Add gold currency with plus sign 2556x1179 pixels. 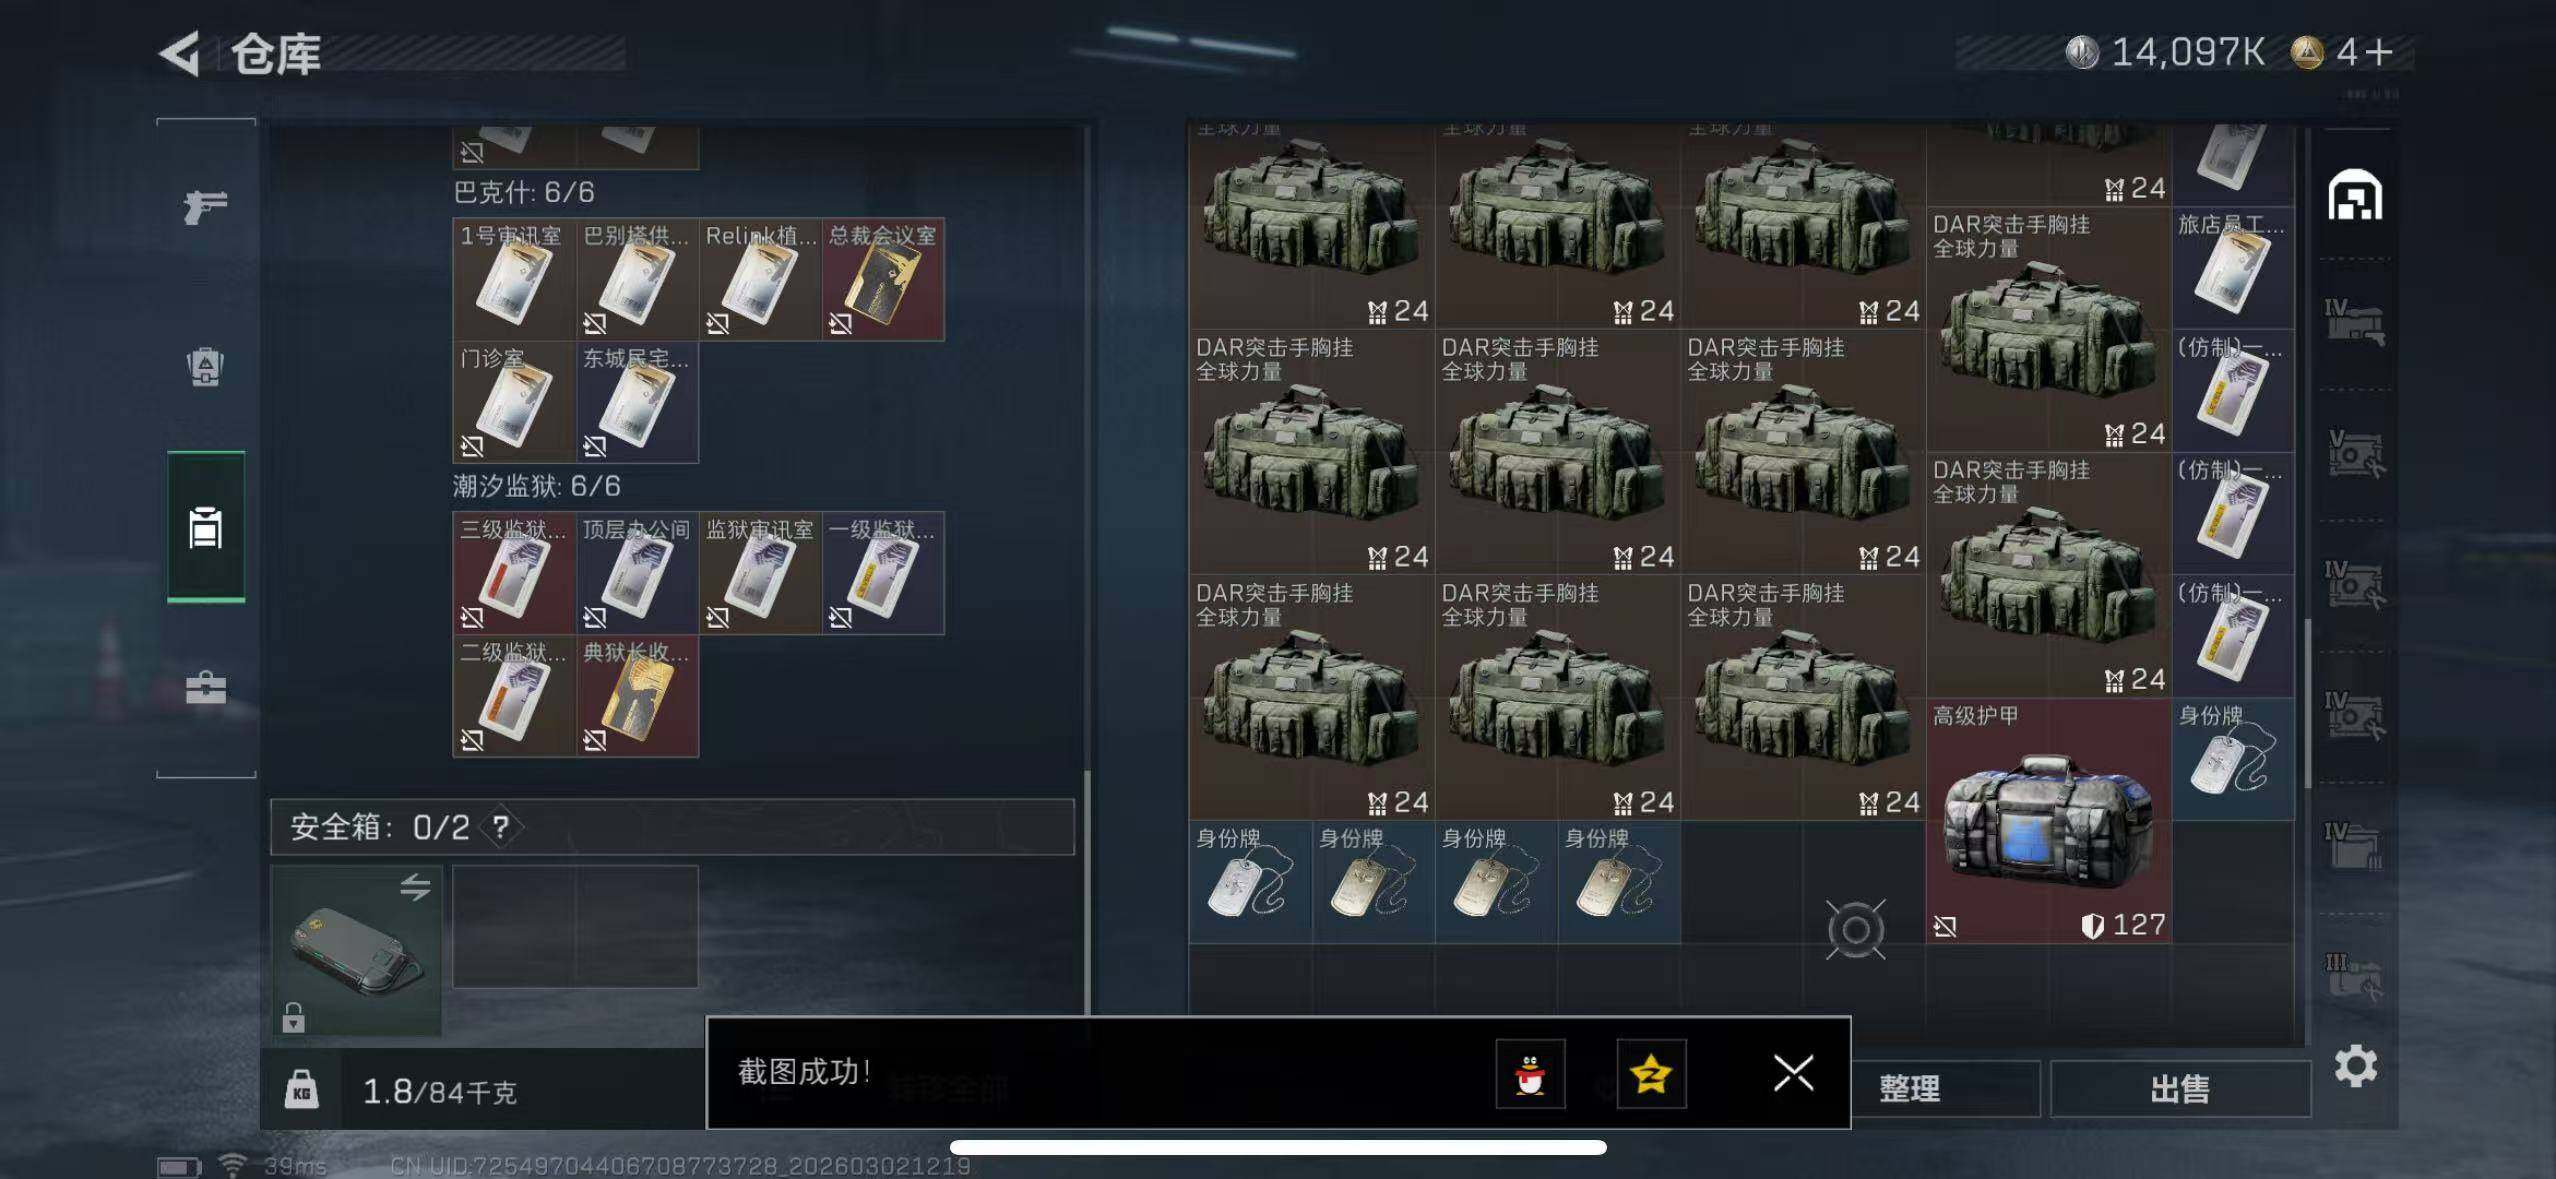pos(2380,52)
